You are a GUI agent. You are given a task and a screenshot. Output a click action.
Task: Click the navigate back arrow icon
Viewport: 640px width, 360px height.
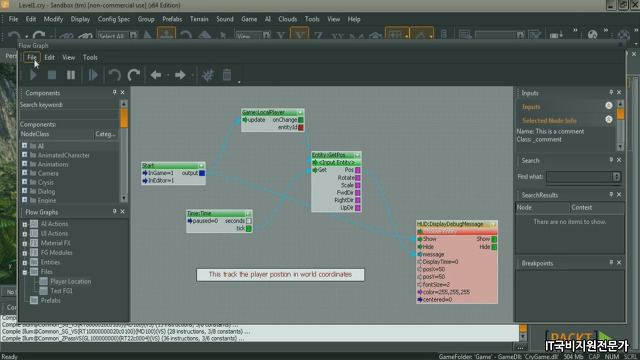[156, 75]
